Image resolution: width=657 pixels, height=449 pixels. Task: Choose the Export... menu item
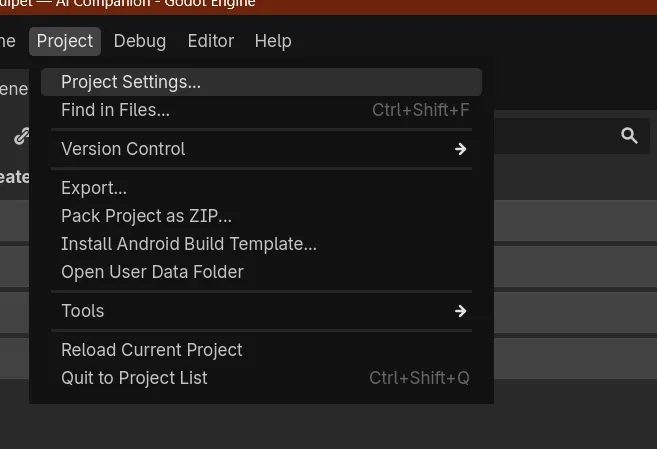(x=261, y=188)
